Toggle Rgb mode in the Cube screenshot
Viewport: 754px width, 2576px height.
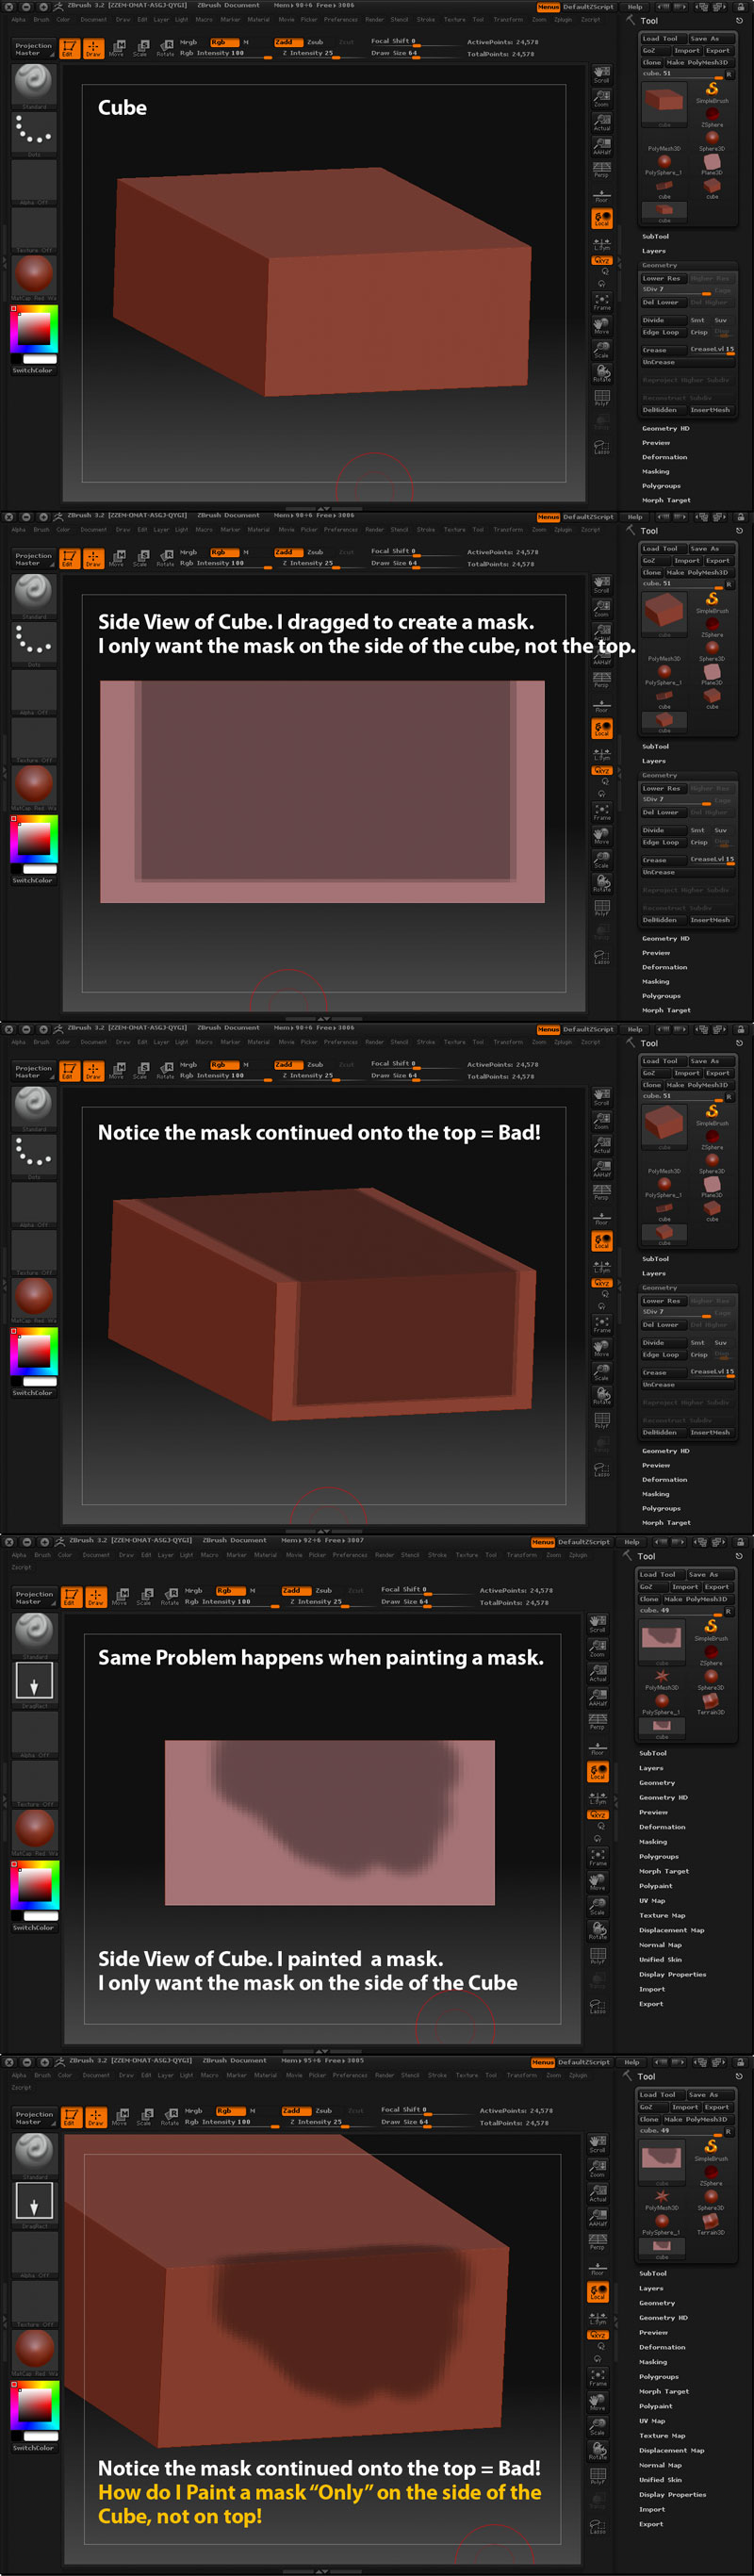coord(224,42)
